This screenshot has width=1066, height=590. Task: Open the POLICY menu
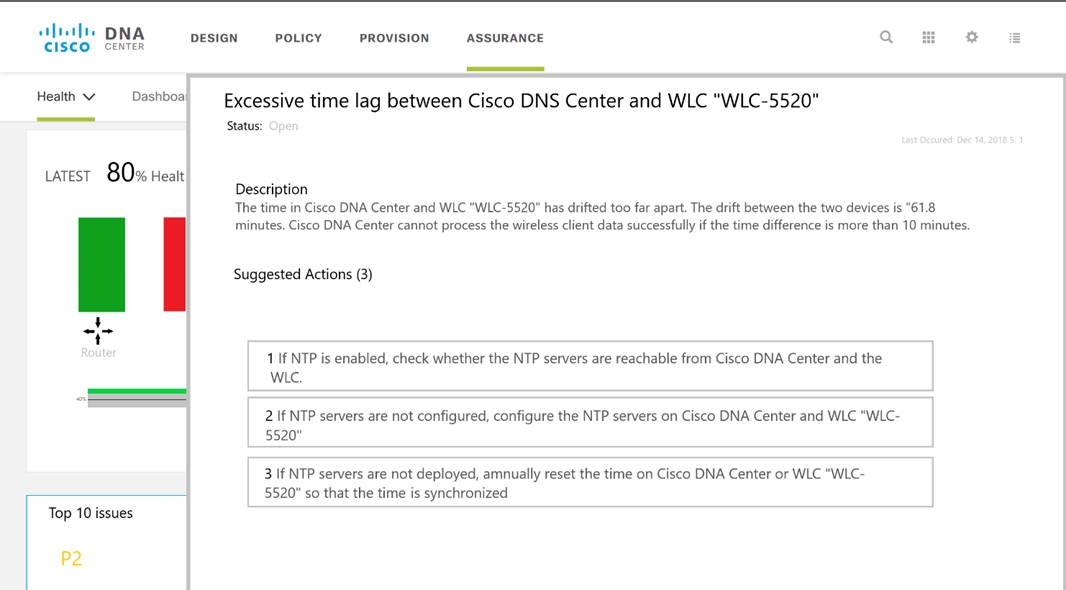298,38
